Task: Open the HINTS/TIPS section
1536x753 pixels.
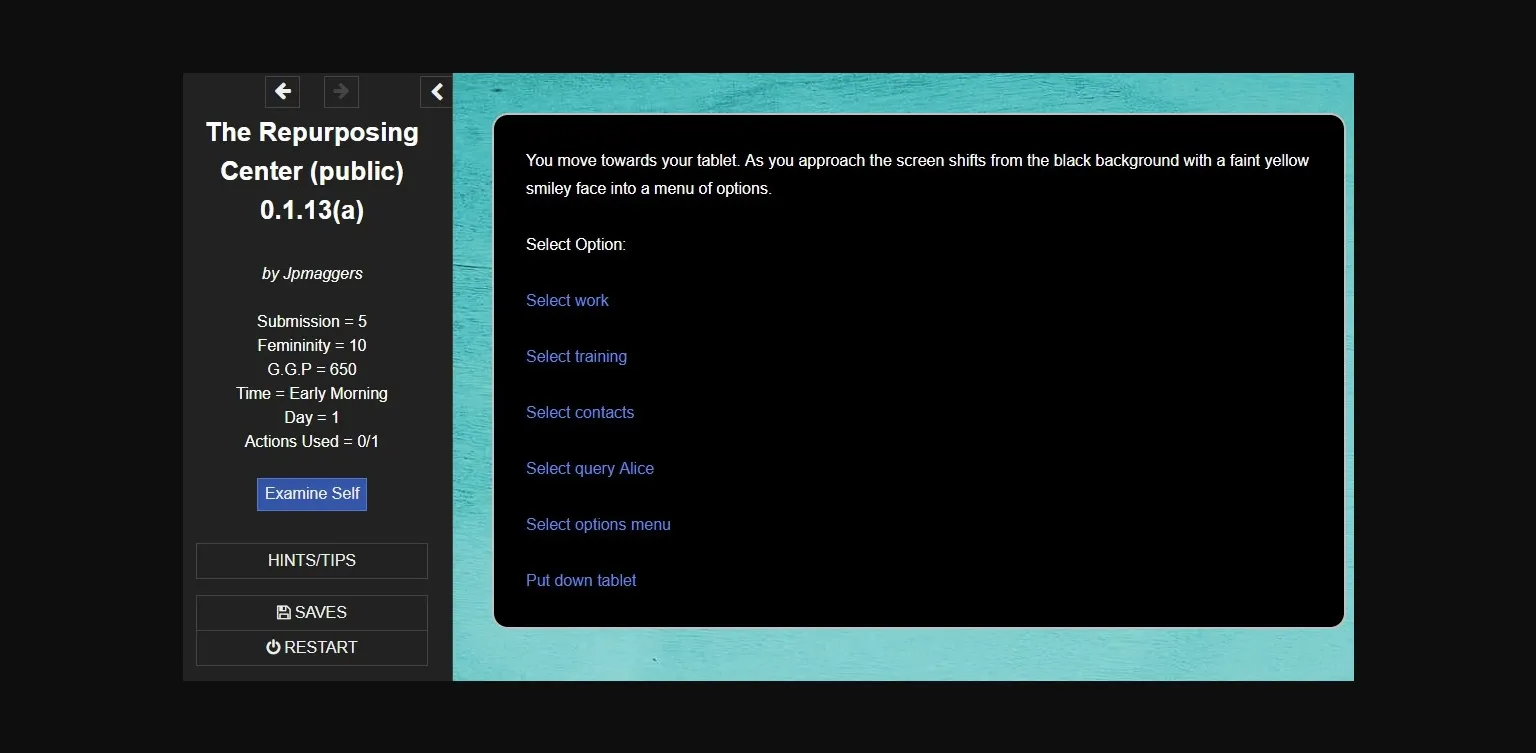Action: click(311, 560)
